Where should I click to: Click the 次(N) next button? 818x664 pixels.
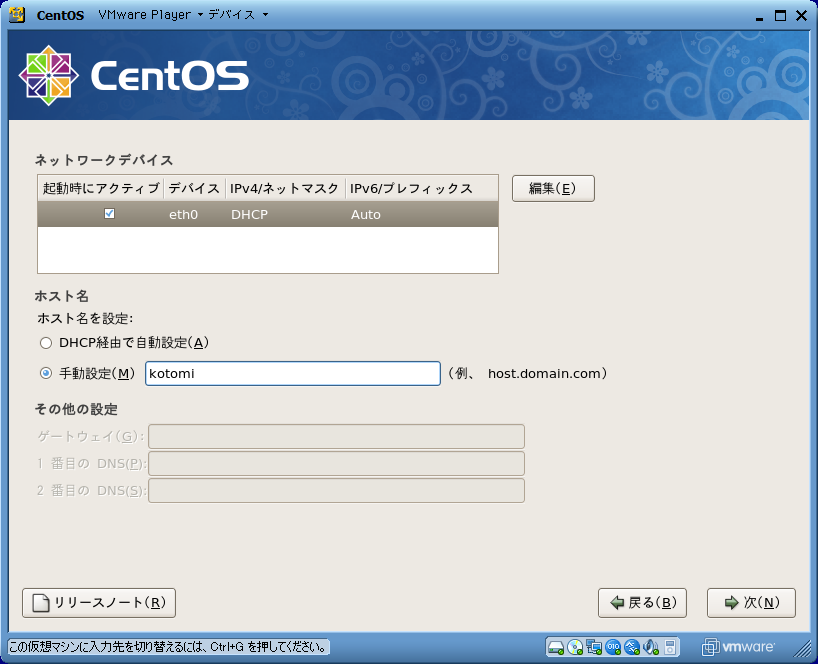coord(751,603)
